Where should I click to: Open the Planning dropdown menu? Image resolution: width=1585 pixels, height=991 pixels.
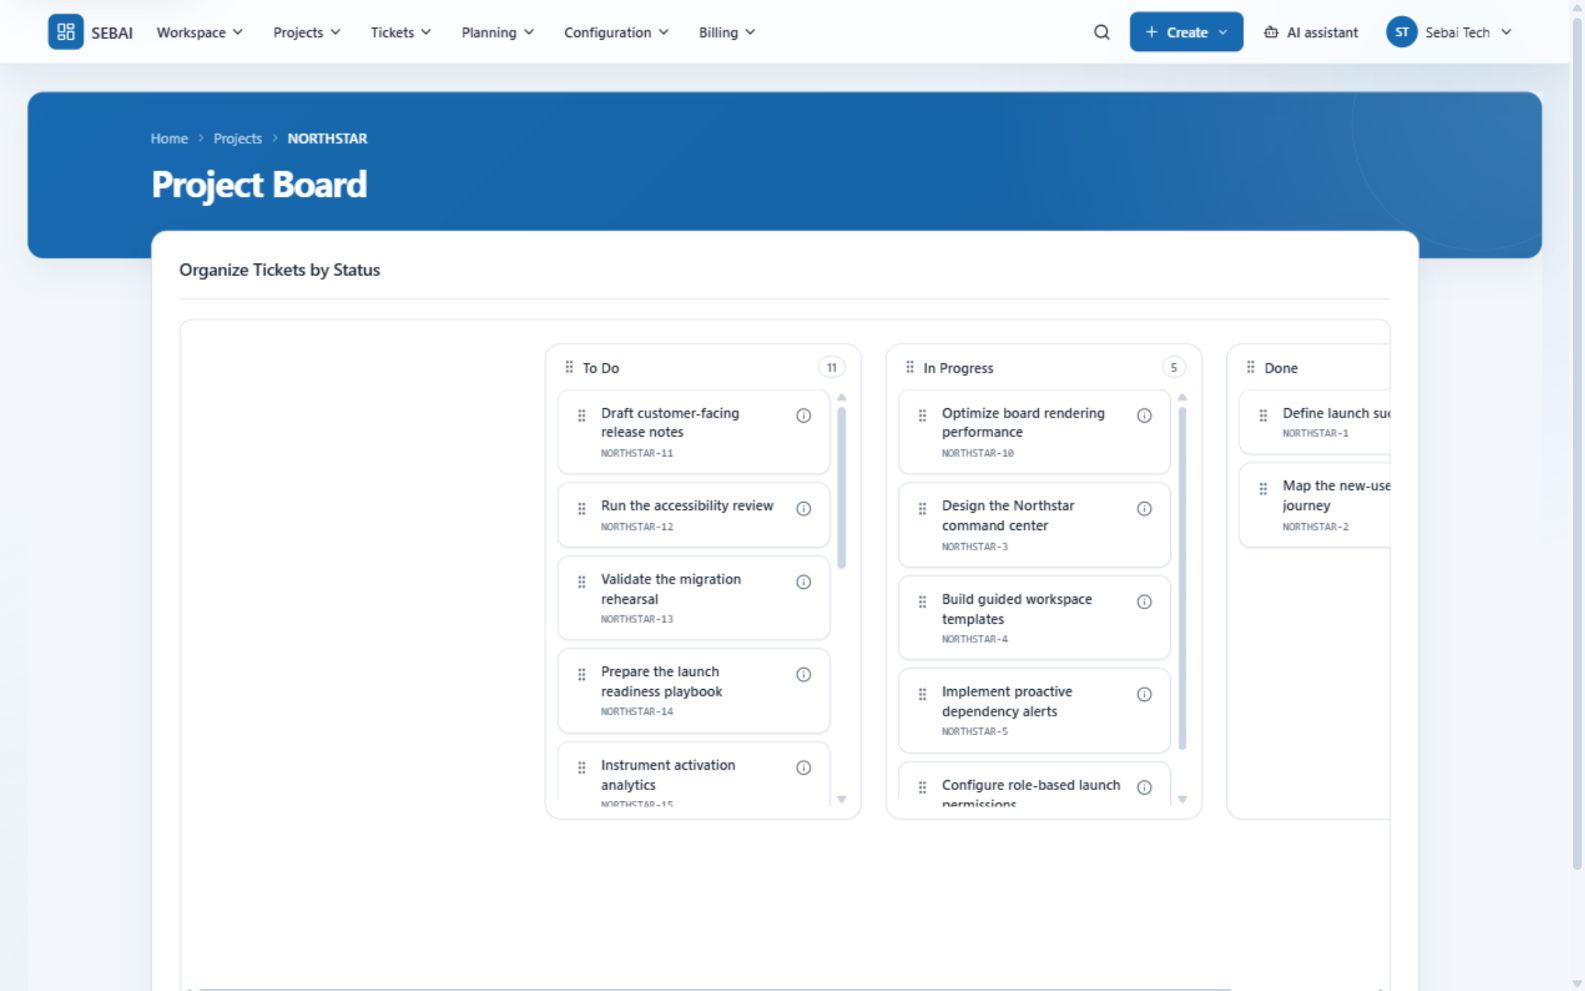pyautogui.click(x=498, y=32)
